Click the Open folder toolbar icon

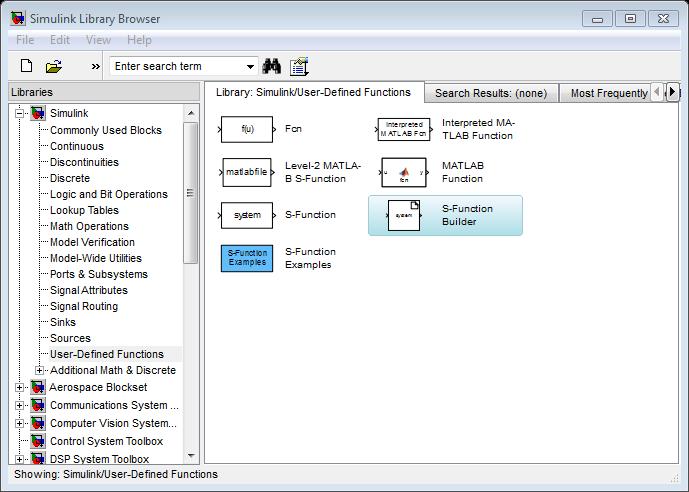tap(54, 66)
